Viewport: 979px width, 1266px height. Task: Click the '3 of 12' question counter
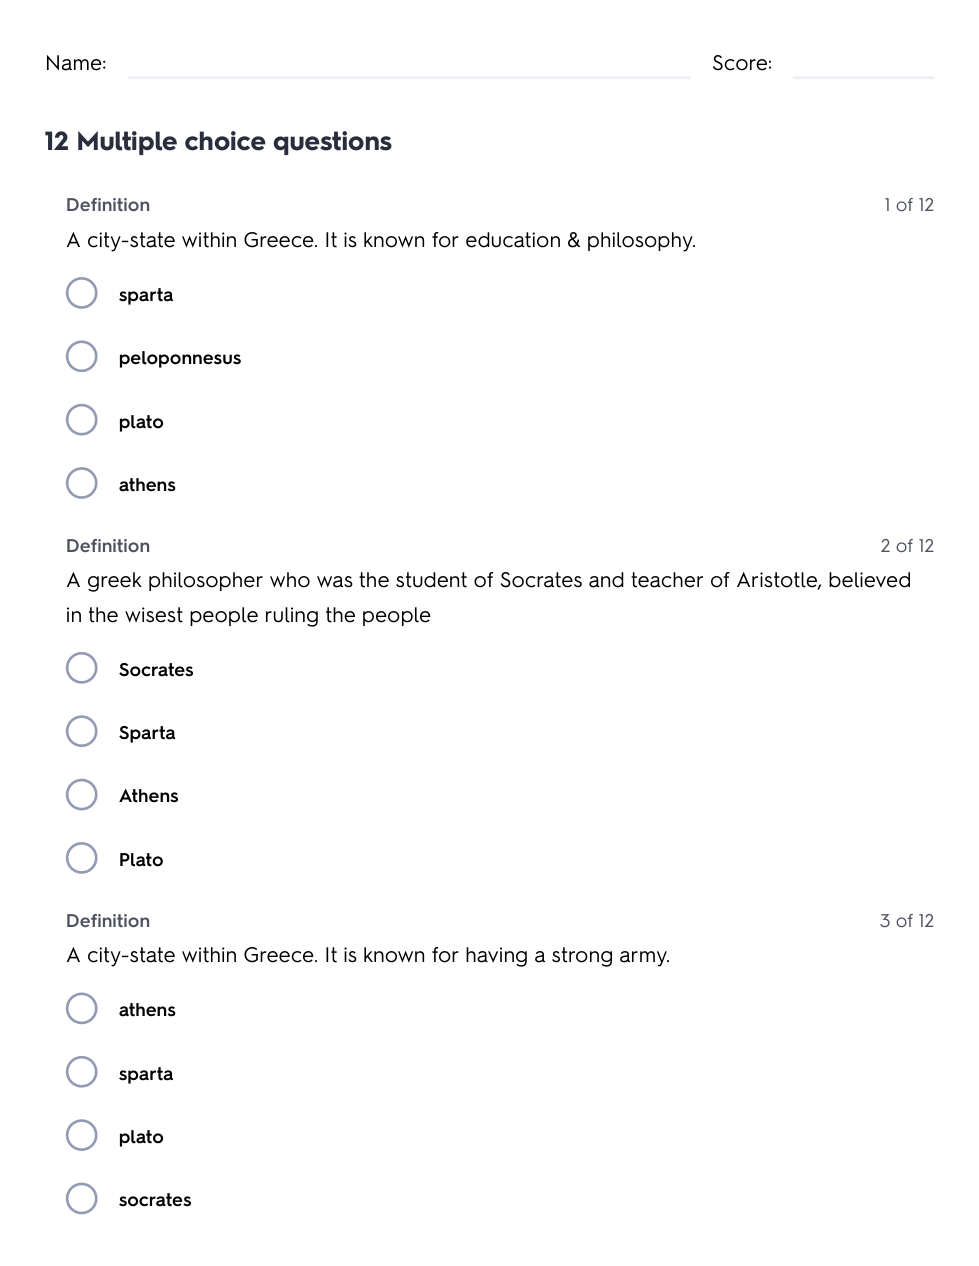click(x=906, y=921)
